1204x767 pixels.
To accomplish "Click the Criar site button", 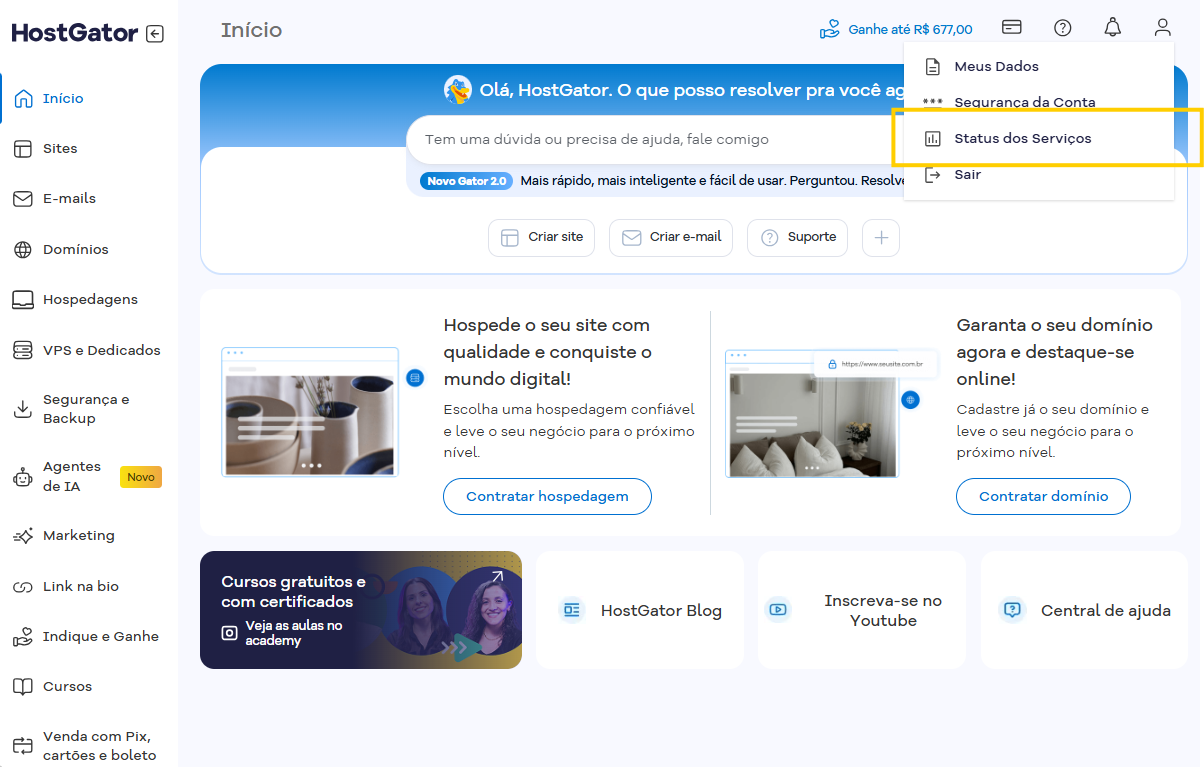I will 541,238.
